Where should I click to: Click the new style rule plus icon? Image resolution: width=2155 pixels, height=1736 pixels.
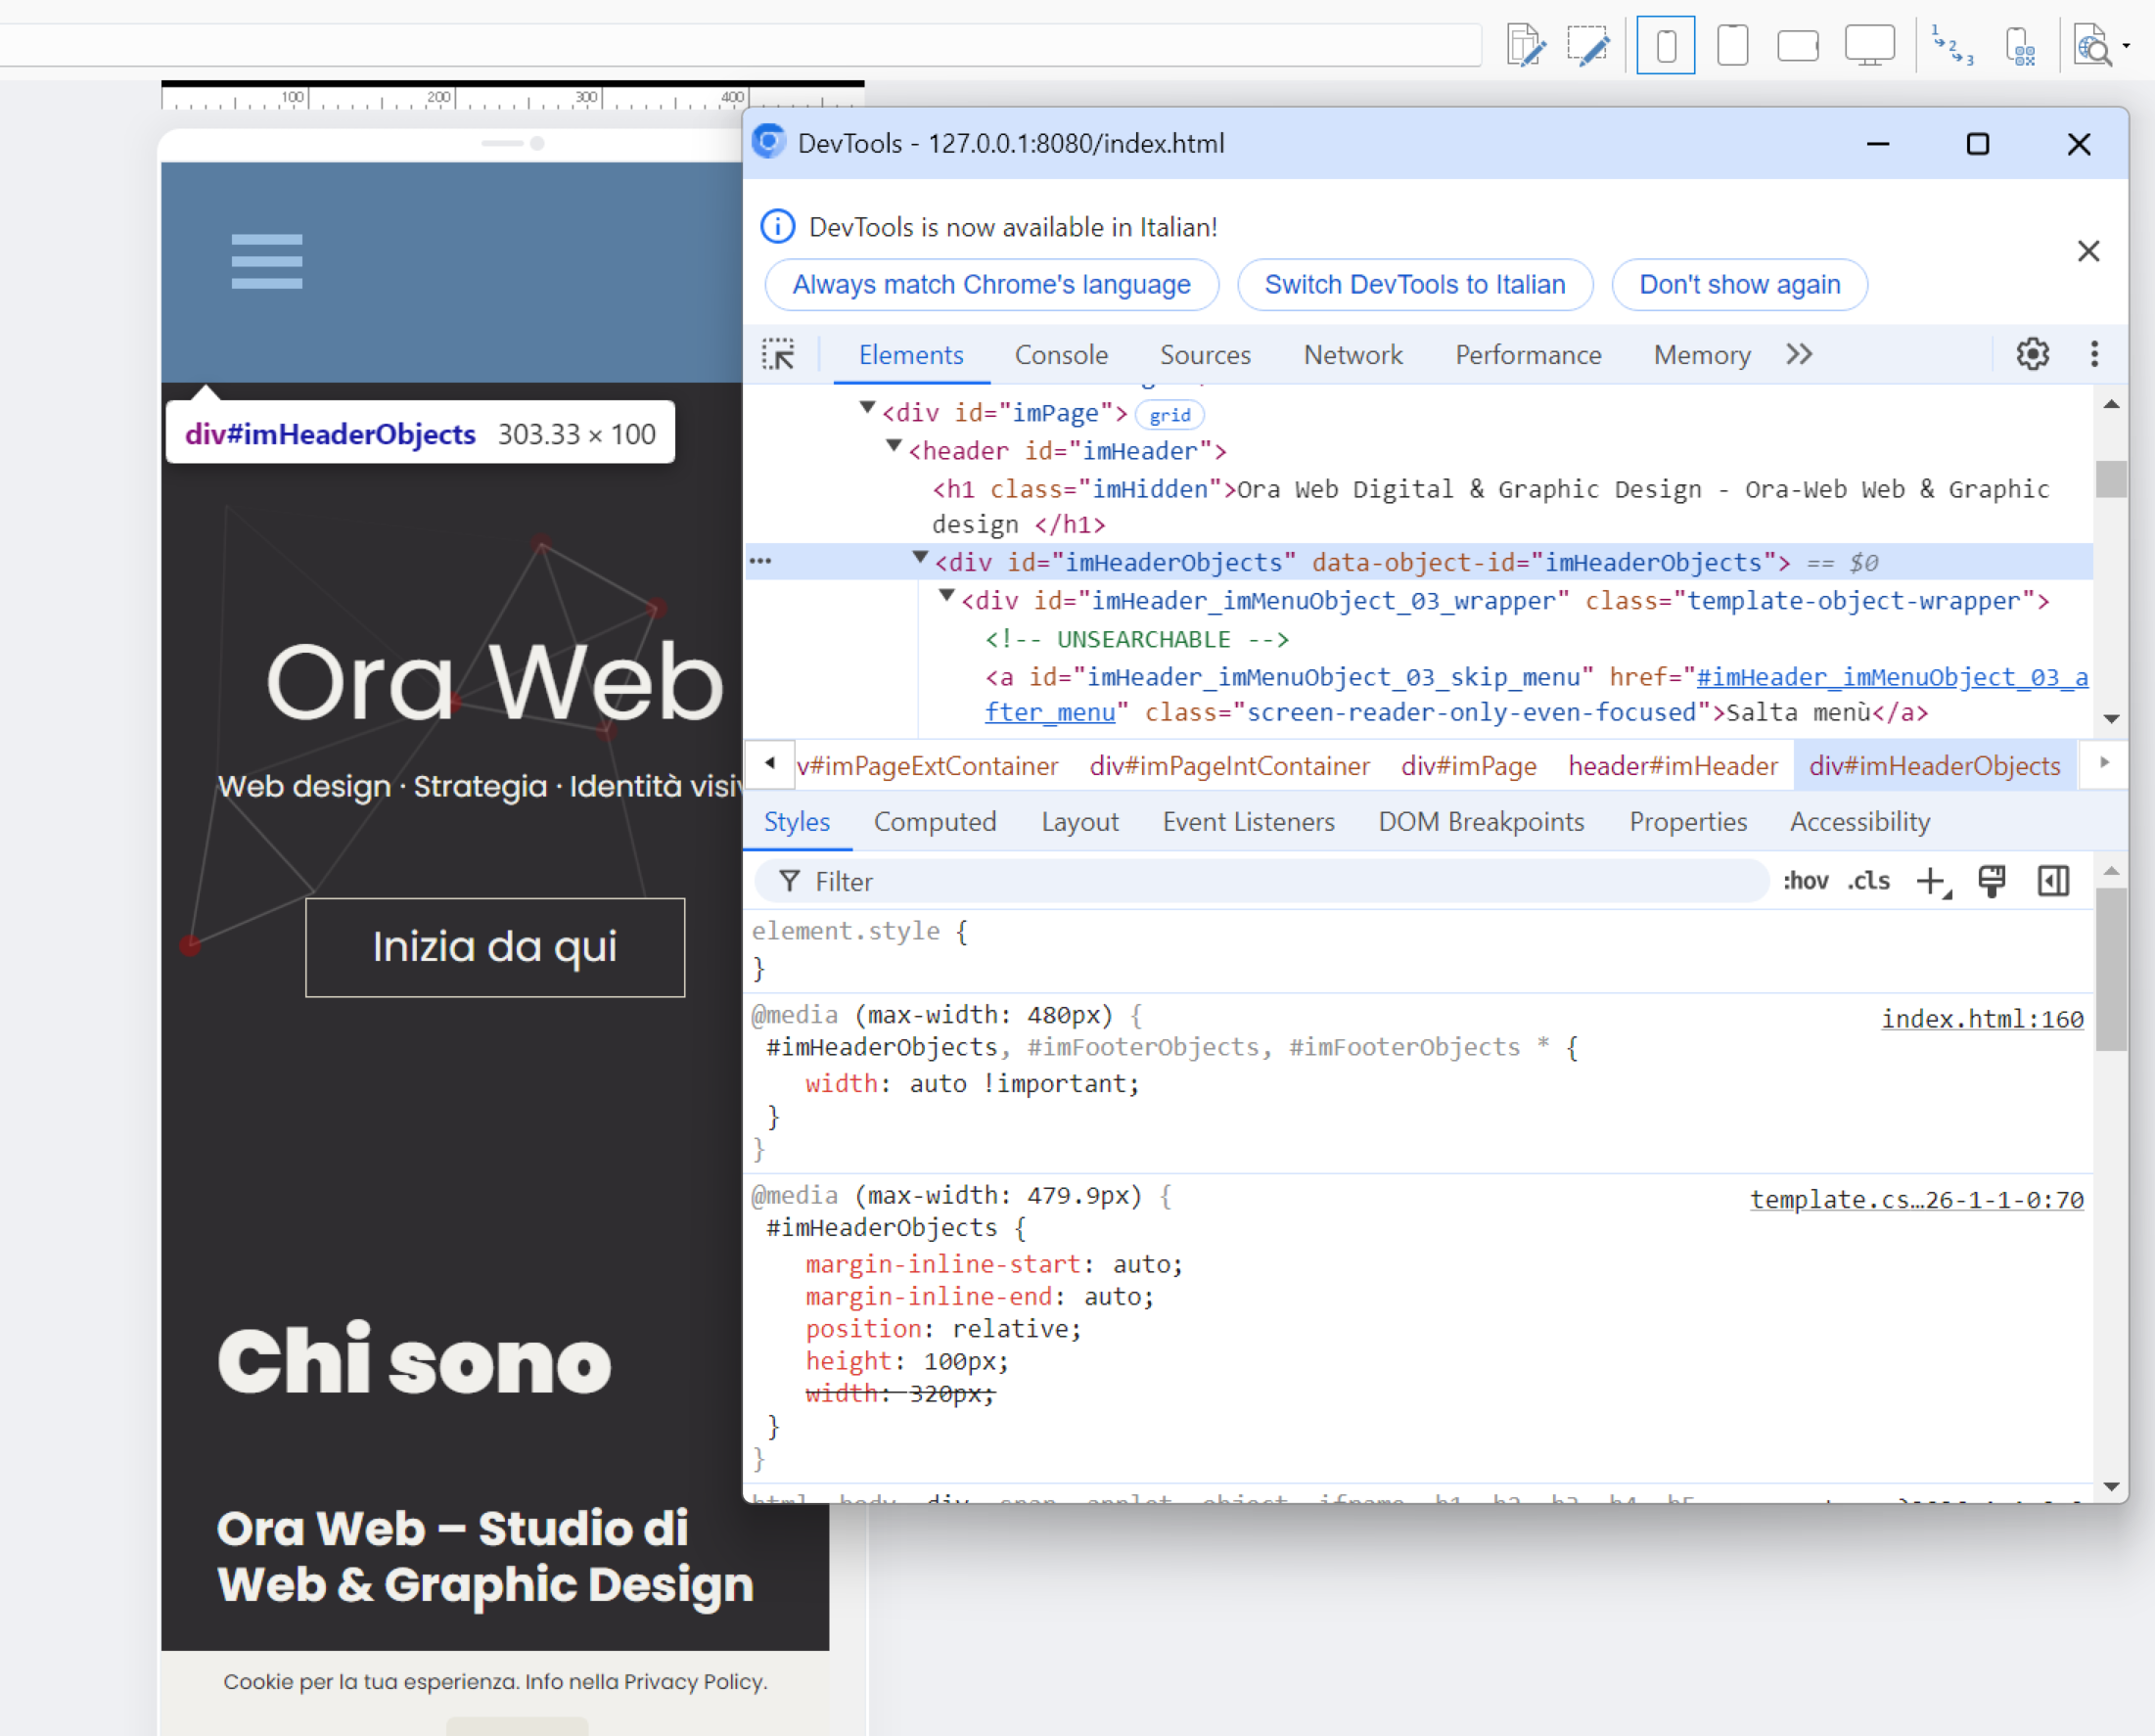click(1932, 881)
